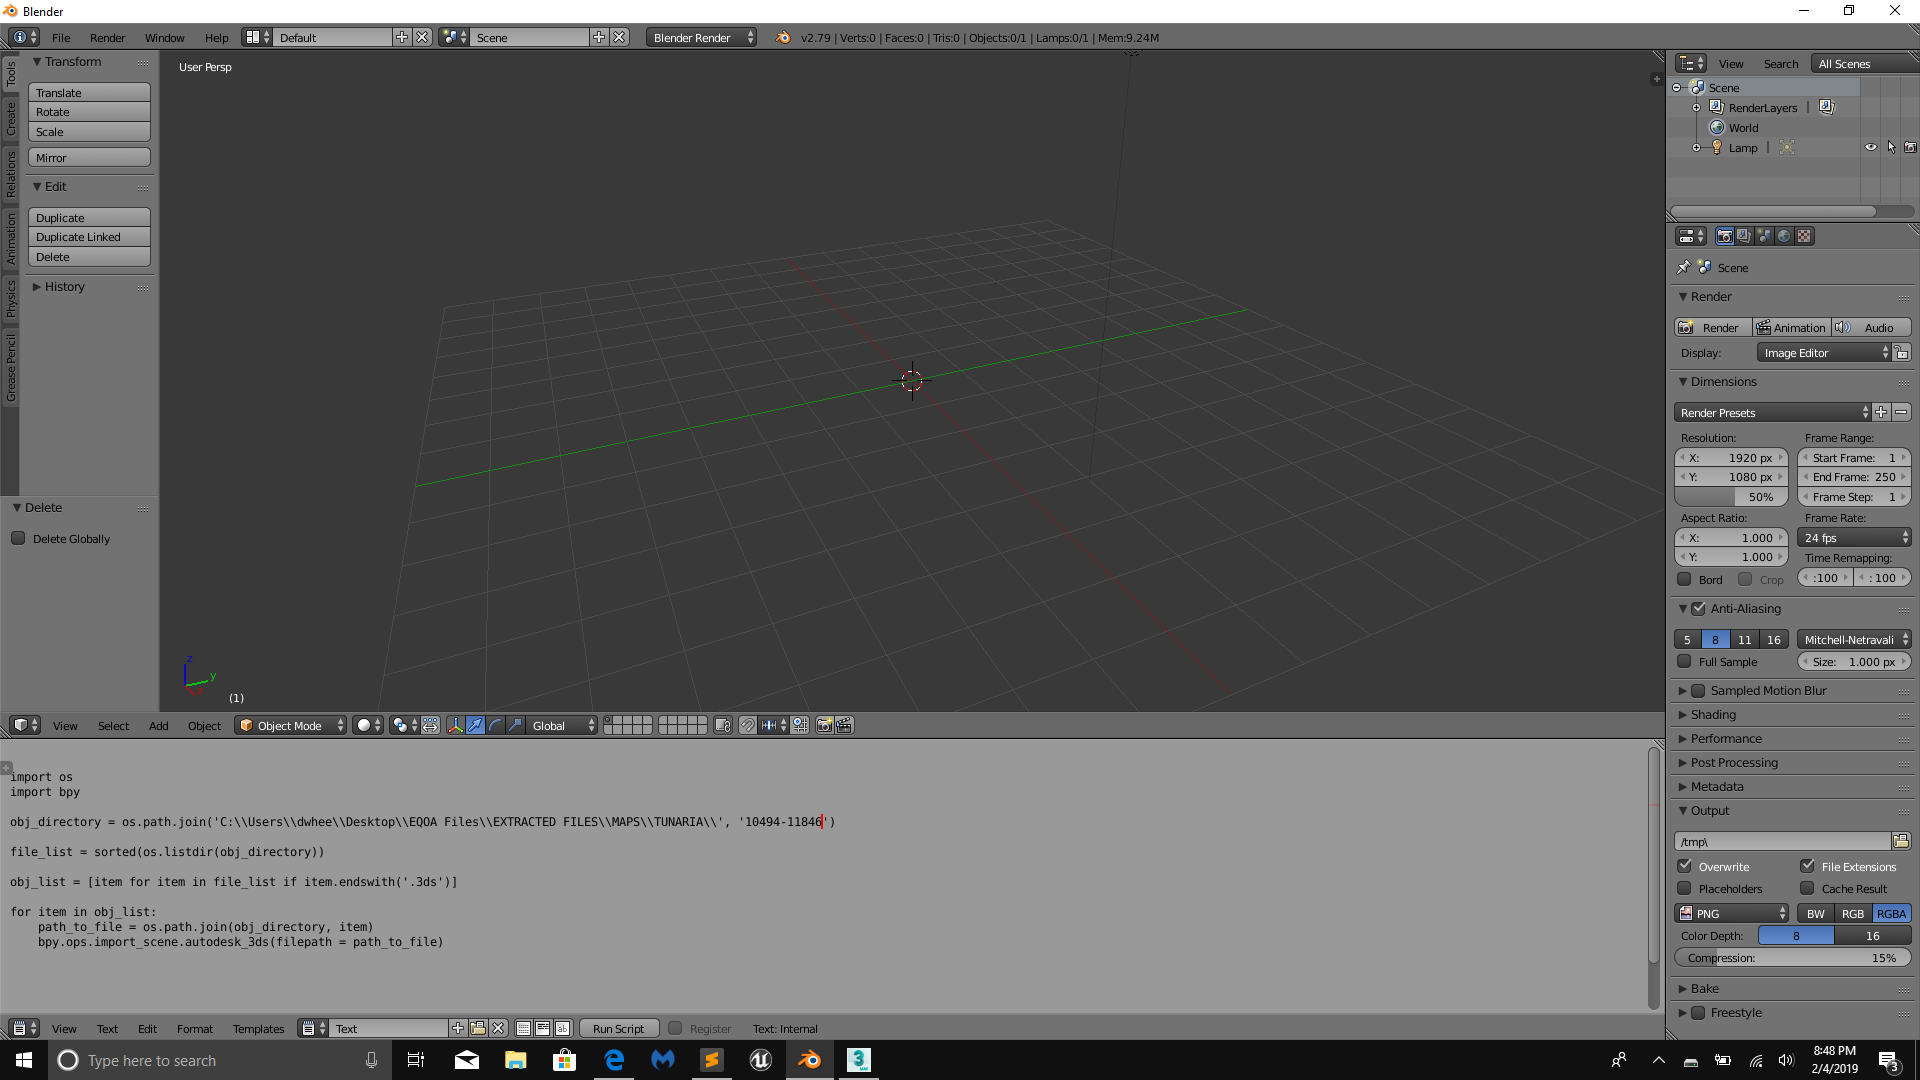Open the World properties tab (globe icon)
The width and height of the screenshot is (1920, 1080).
[x=1784, y=236]
